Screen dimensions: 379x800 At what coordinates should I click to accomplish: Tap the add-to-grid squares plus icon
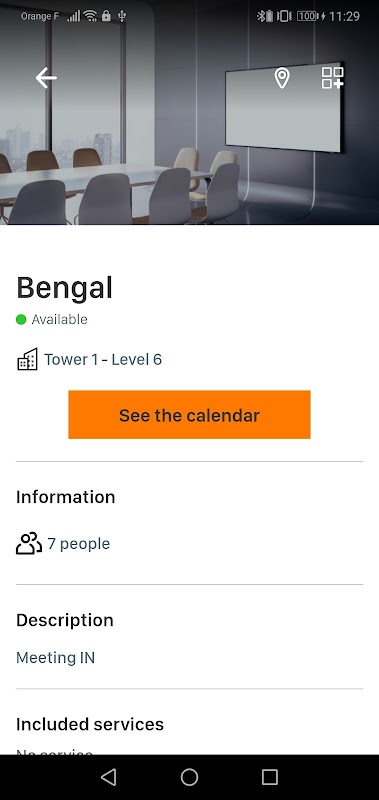click(x=333, y=78)
